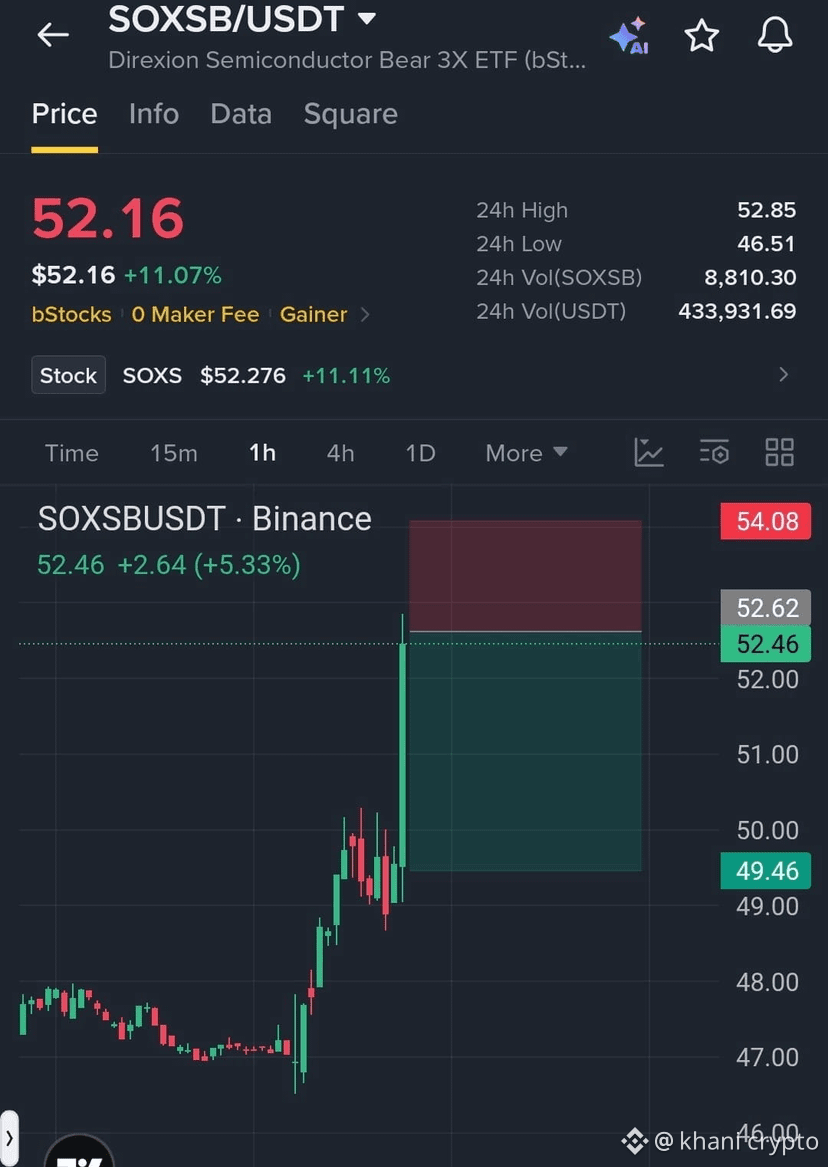Tap the +11.11% stock change value
The height and width of the screenshot is (1167, 828).
346,375
